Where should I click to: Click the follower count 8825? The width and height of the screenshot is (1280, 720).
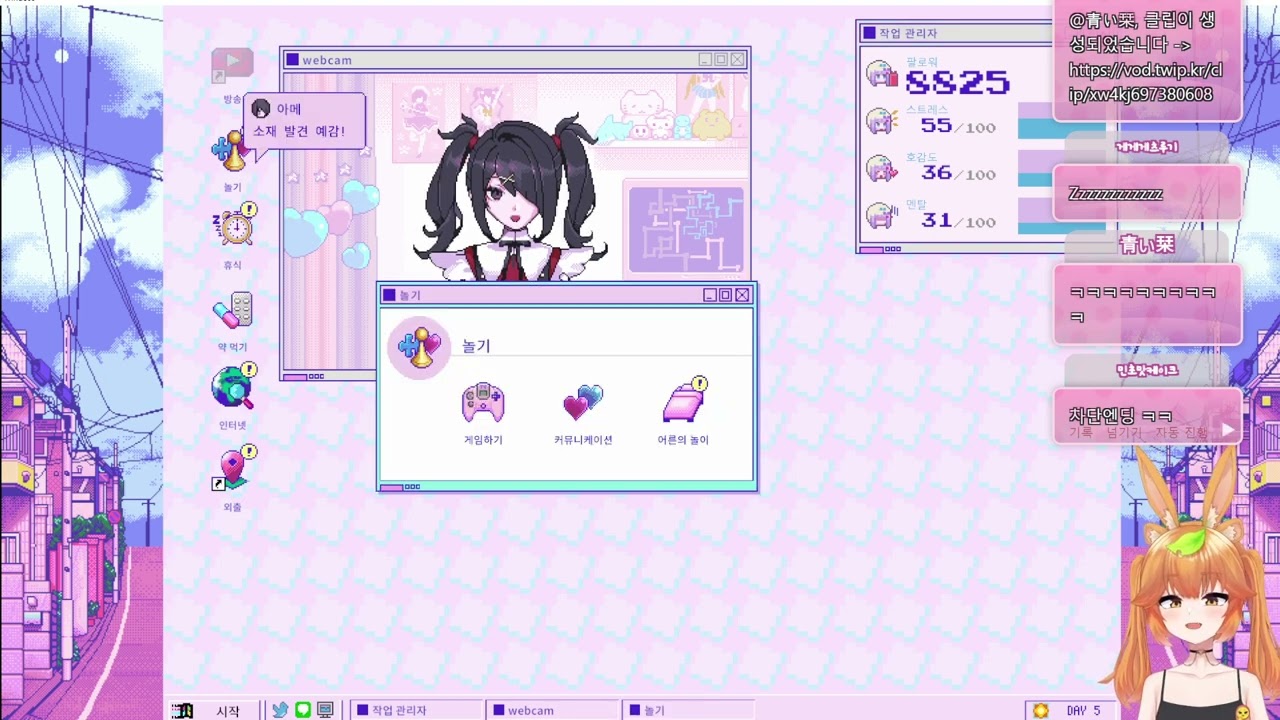click(958, 82)
